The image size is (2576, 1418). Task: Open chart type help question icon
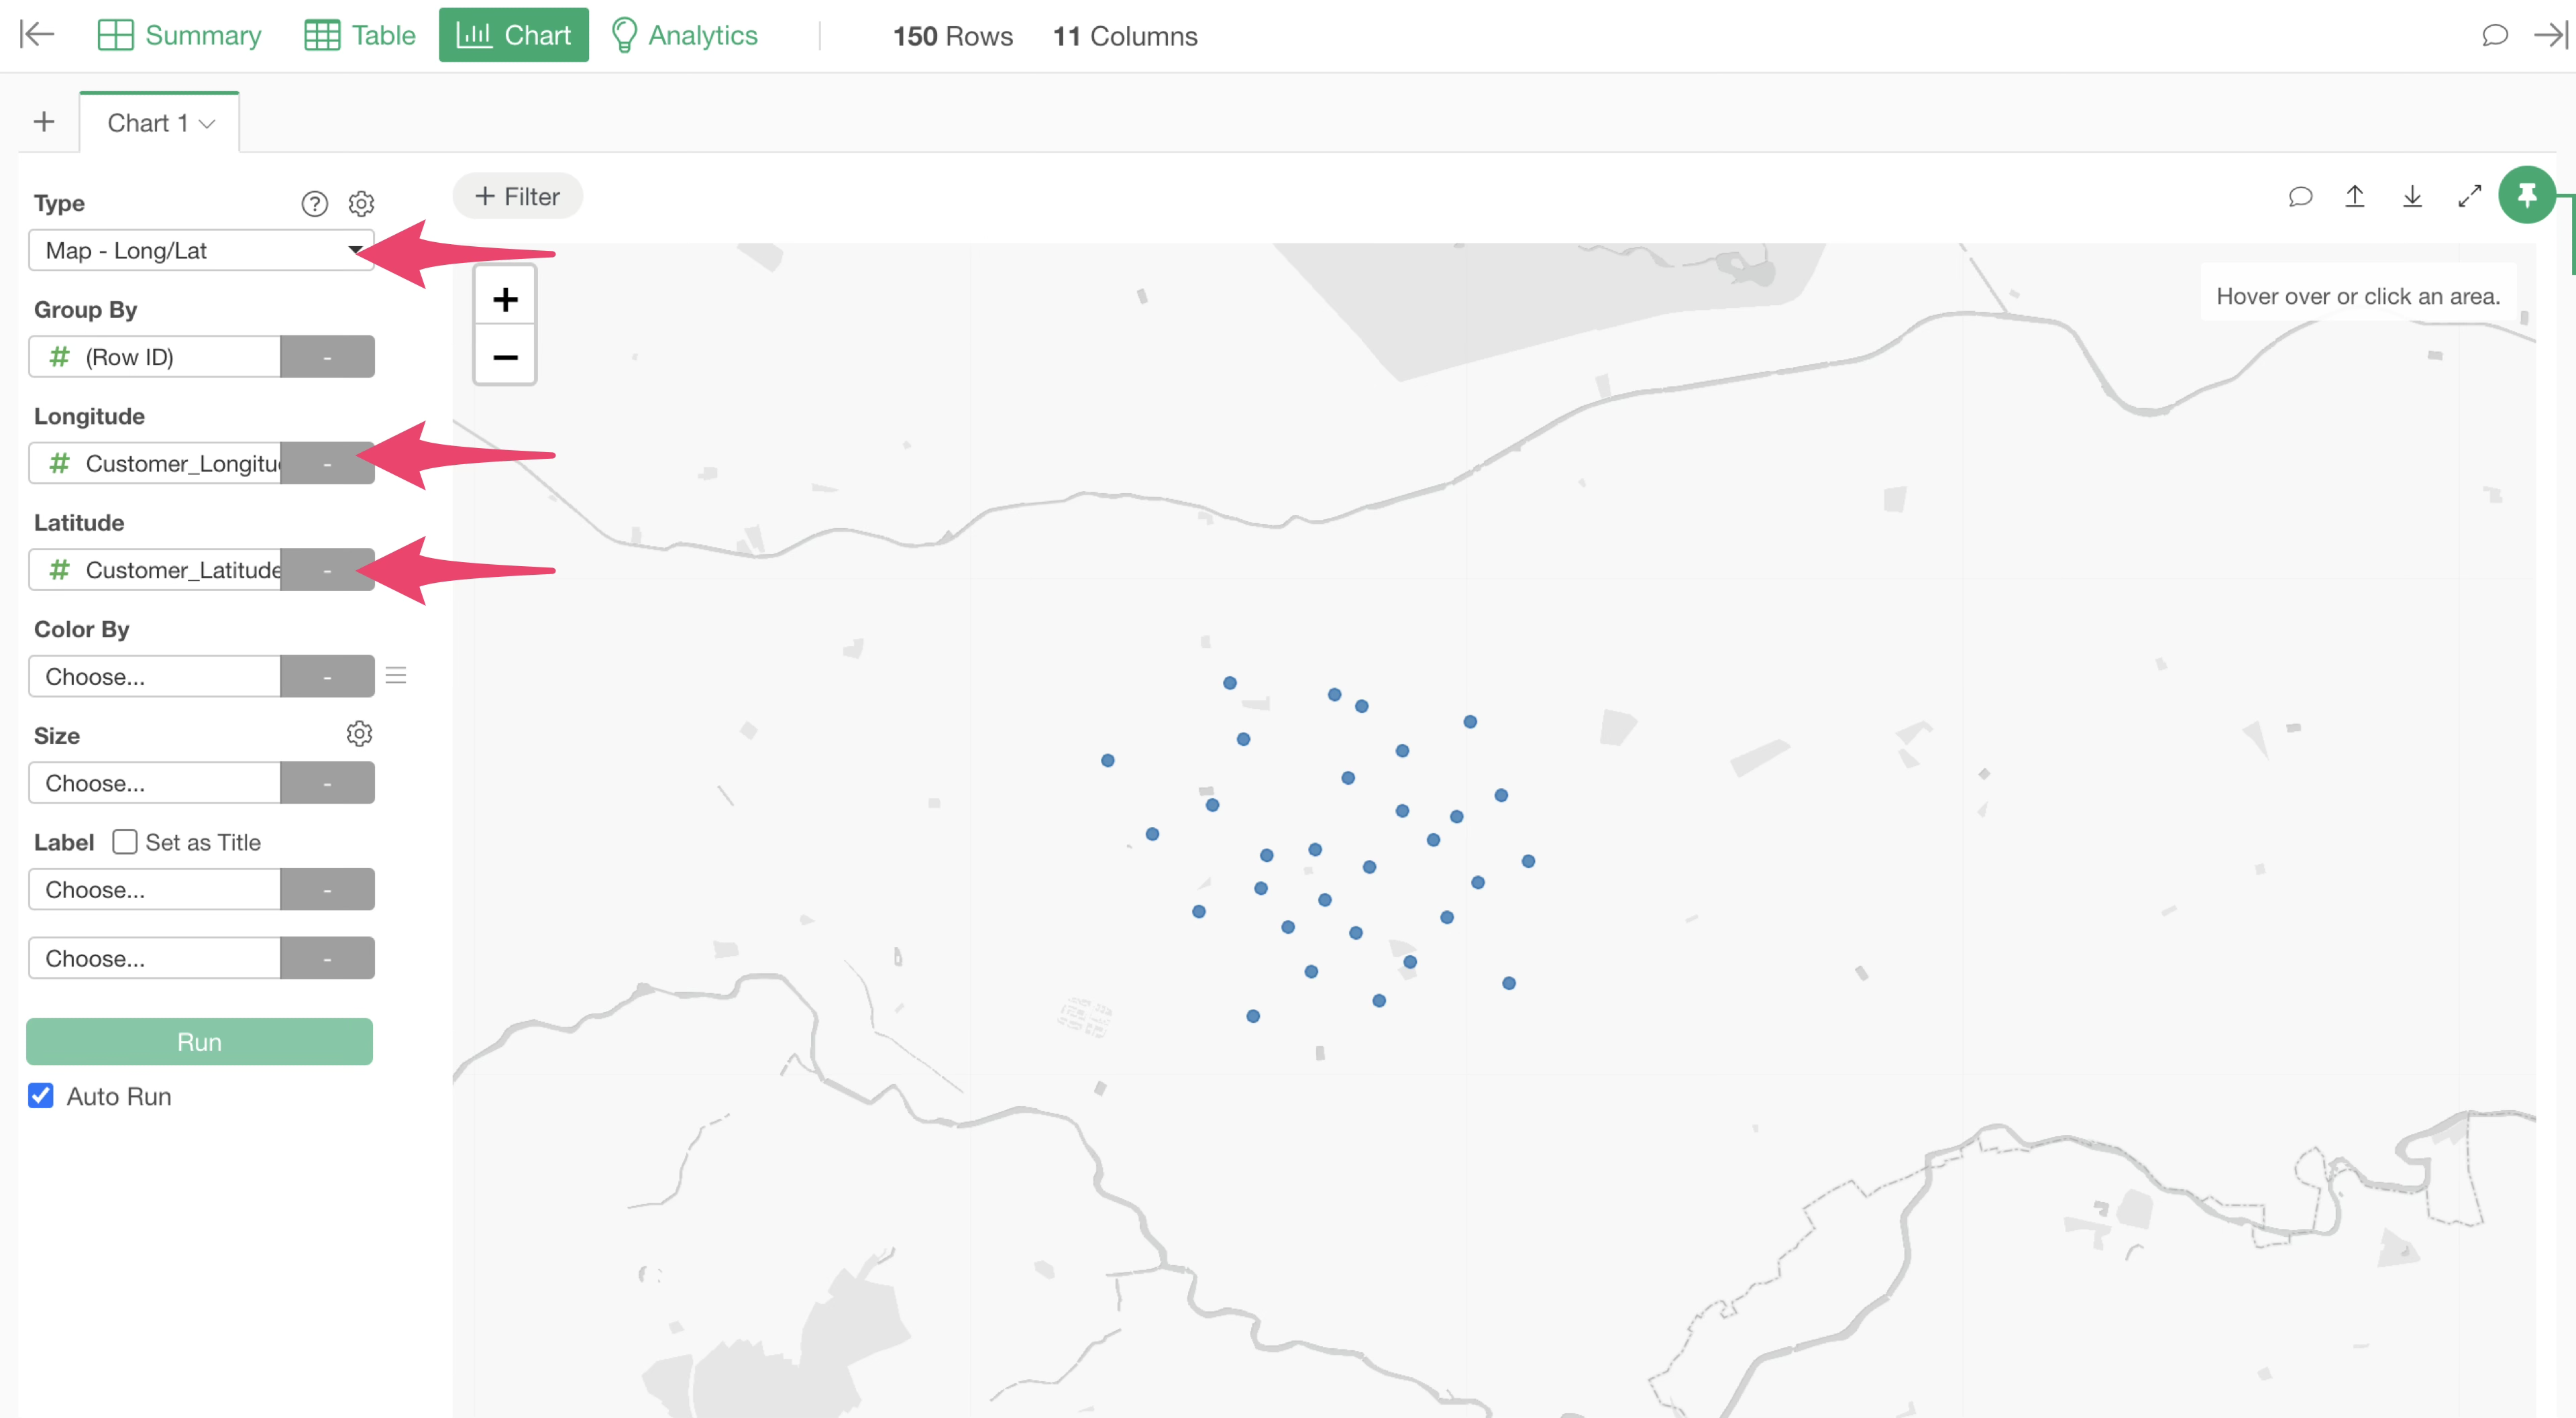[314, 204]
